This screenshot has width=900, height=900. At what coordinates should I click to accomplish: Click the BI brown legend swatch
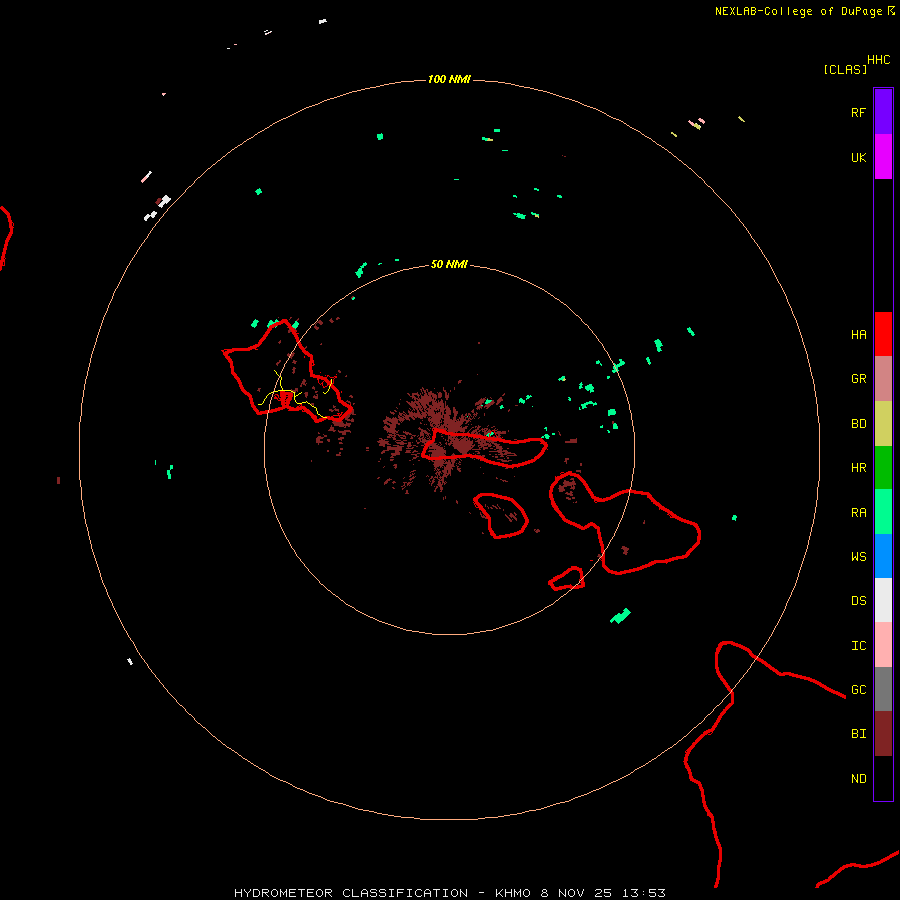883,734
